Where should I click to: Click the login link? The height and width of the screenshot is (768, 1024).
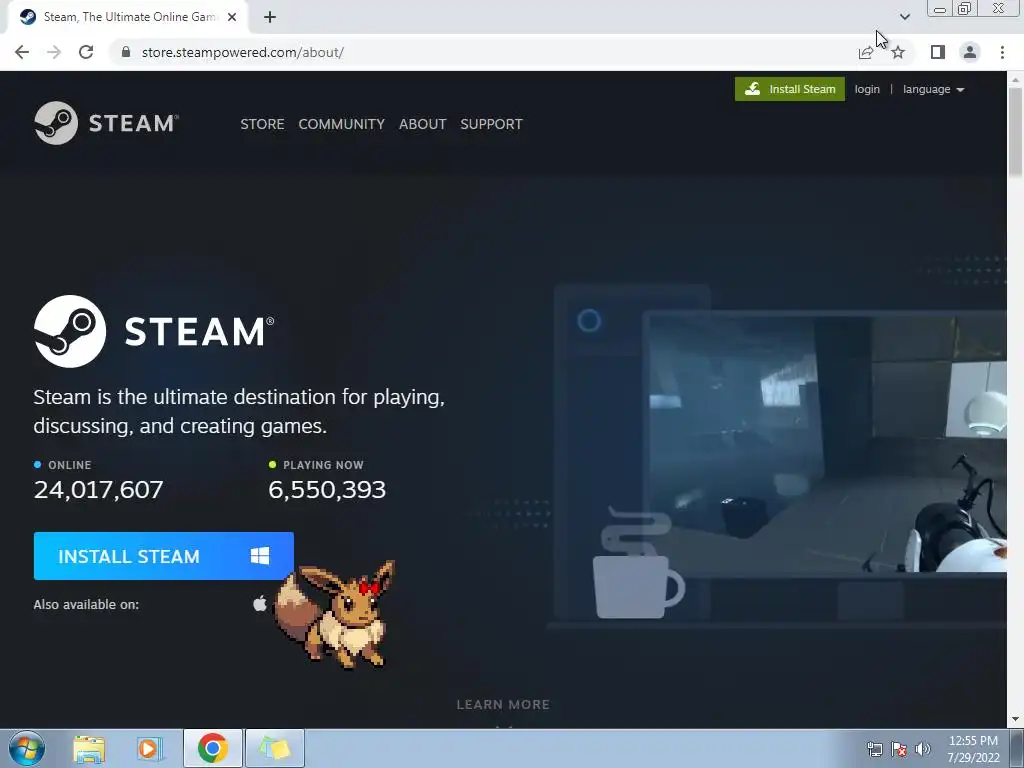tap(867, 89)
